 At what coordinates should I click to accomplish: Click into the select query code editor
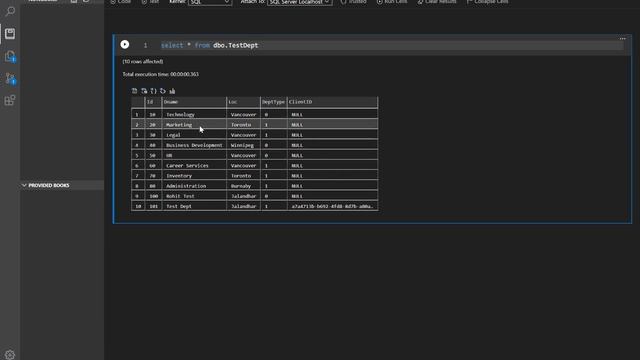[391, 45]
